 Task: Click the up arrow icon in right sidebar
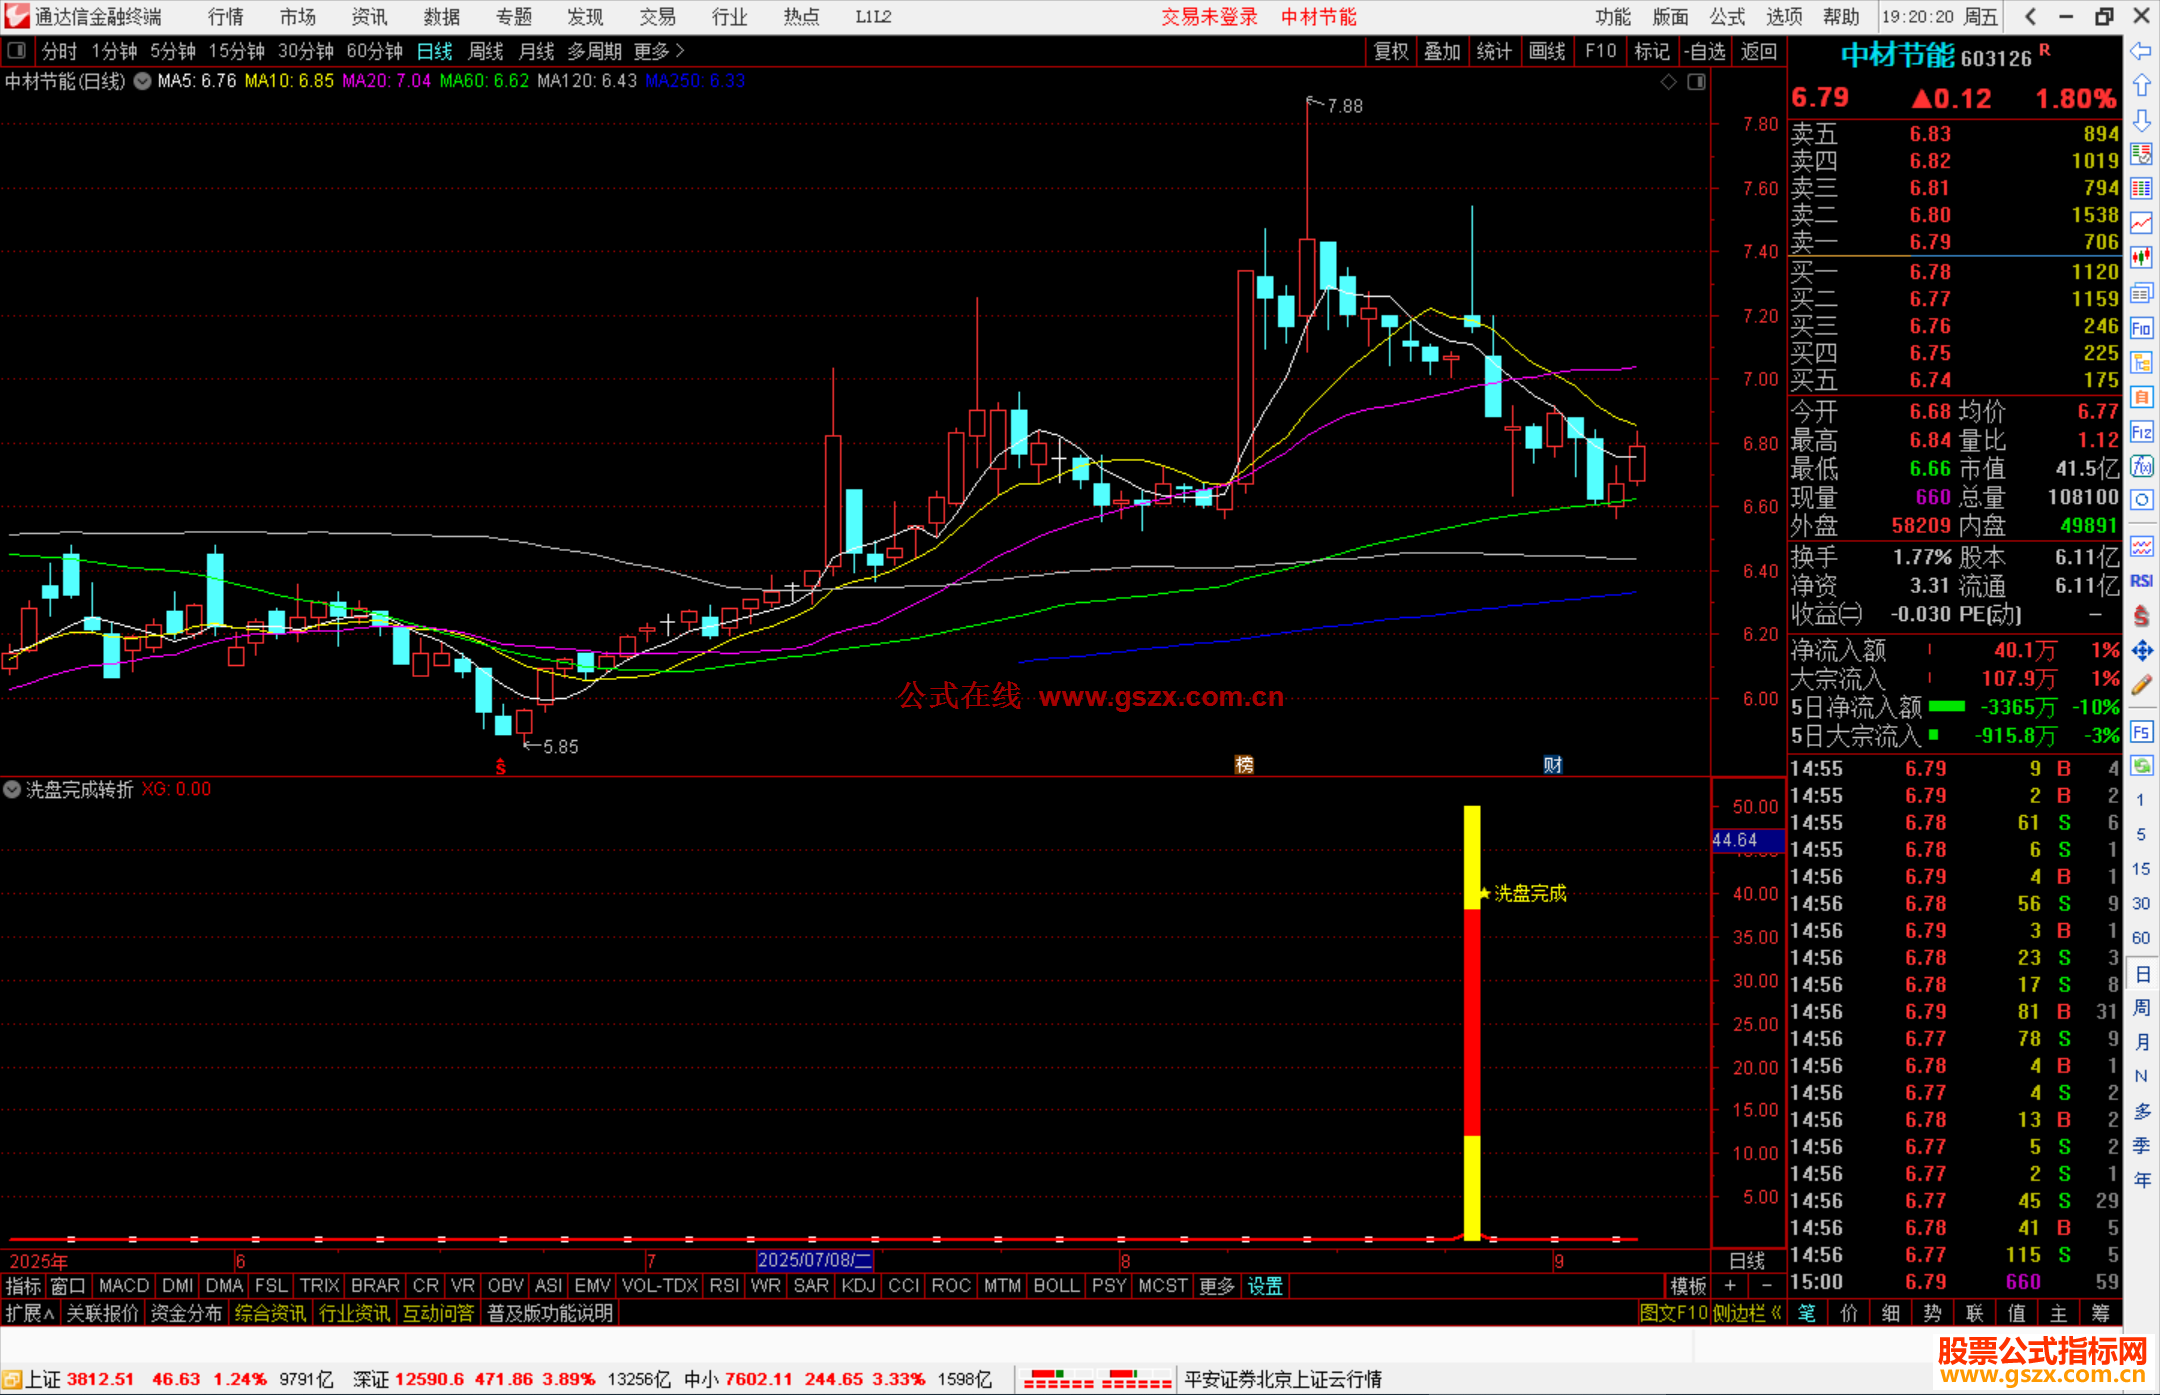coord(2141,86)
